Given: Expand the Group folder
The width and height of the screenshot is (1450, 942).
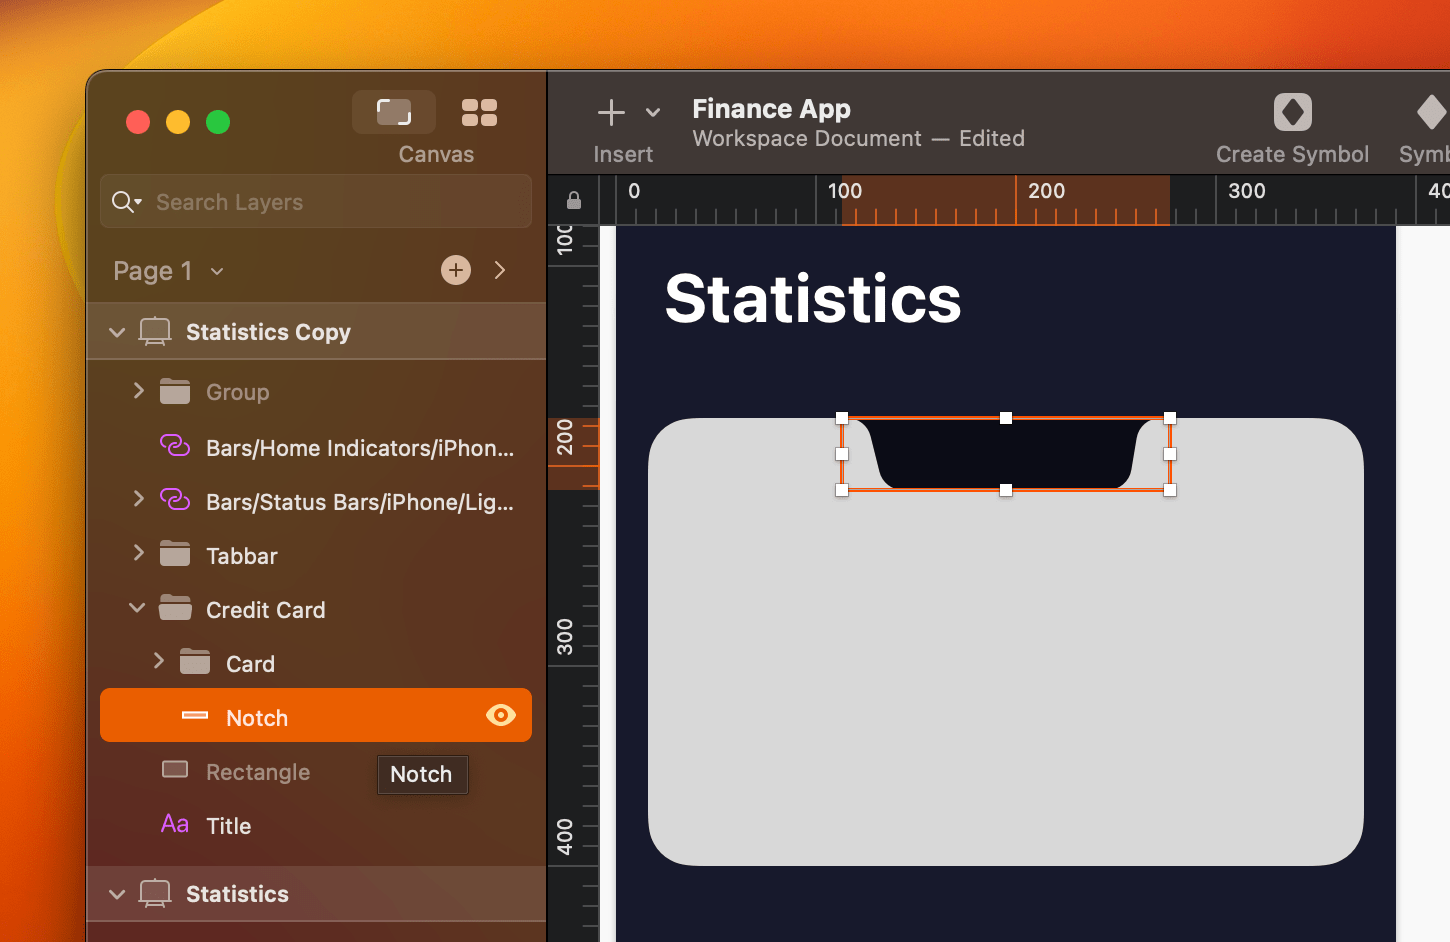Looking at the screenshot, I should click(139, 391).
